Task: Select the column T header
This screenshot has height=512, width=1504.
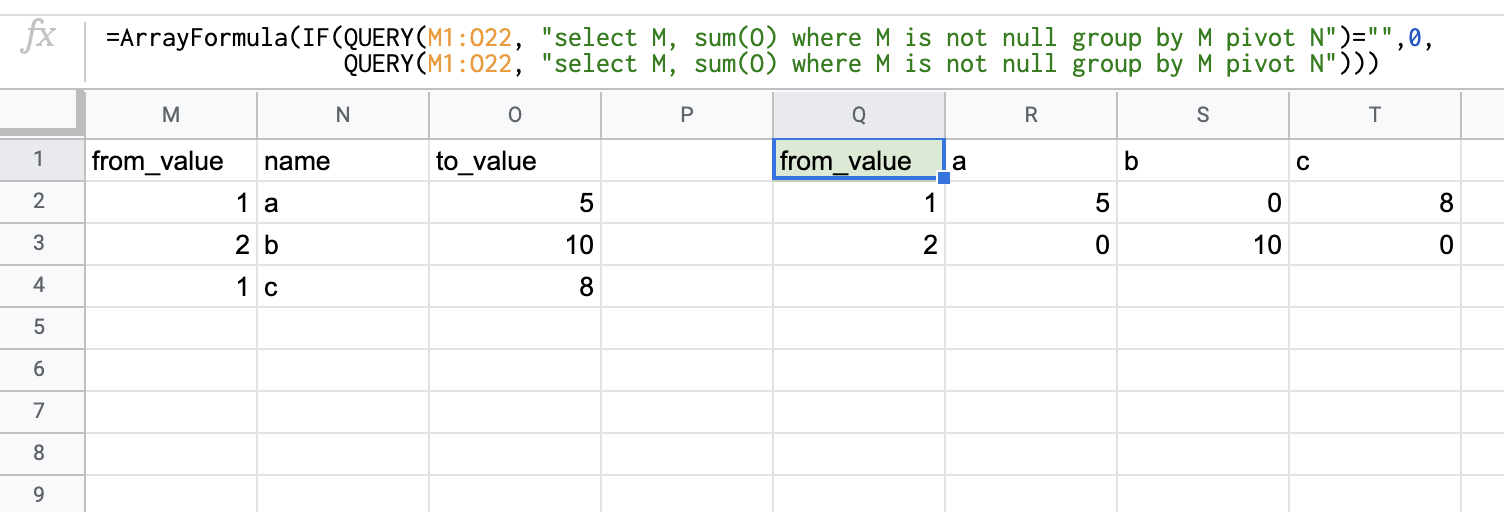Action: 1375,115
